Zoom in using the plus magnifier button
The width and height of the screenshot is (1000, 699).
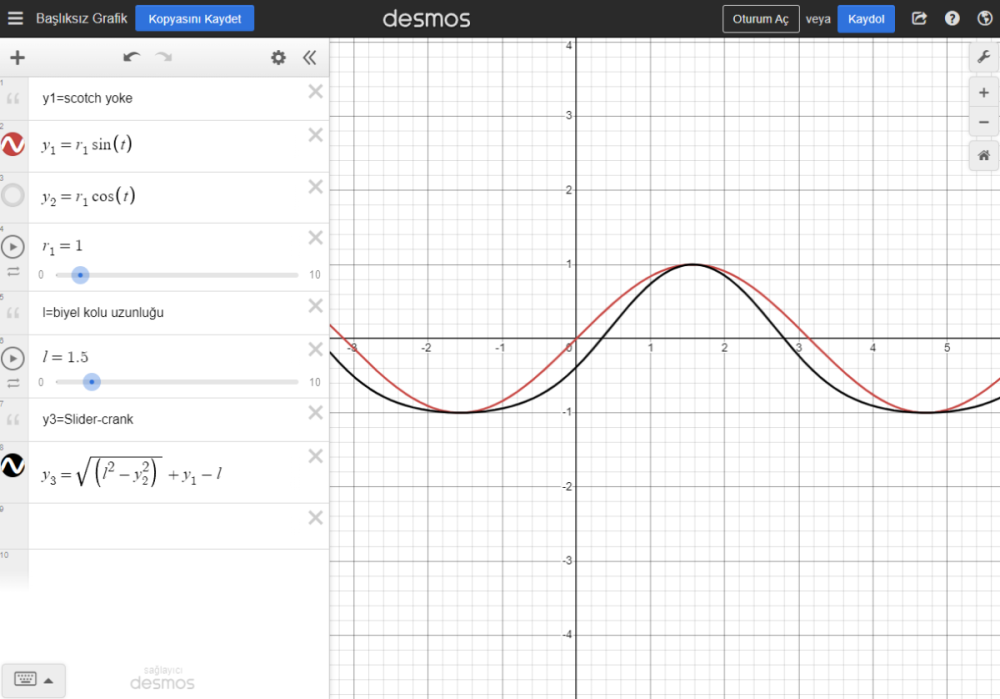point(984,92)
